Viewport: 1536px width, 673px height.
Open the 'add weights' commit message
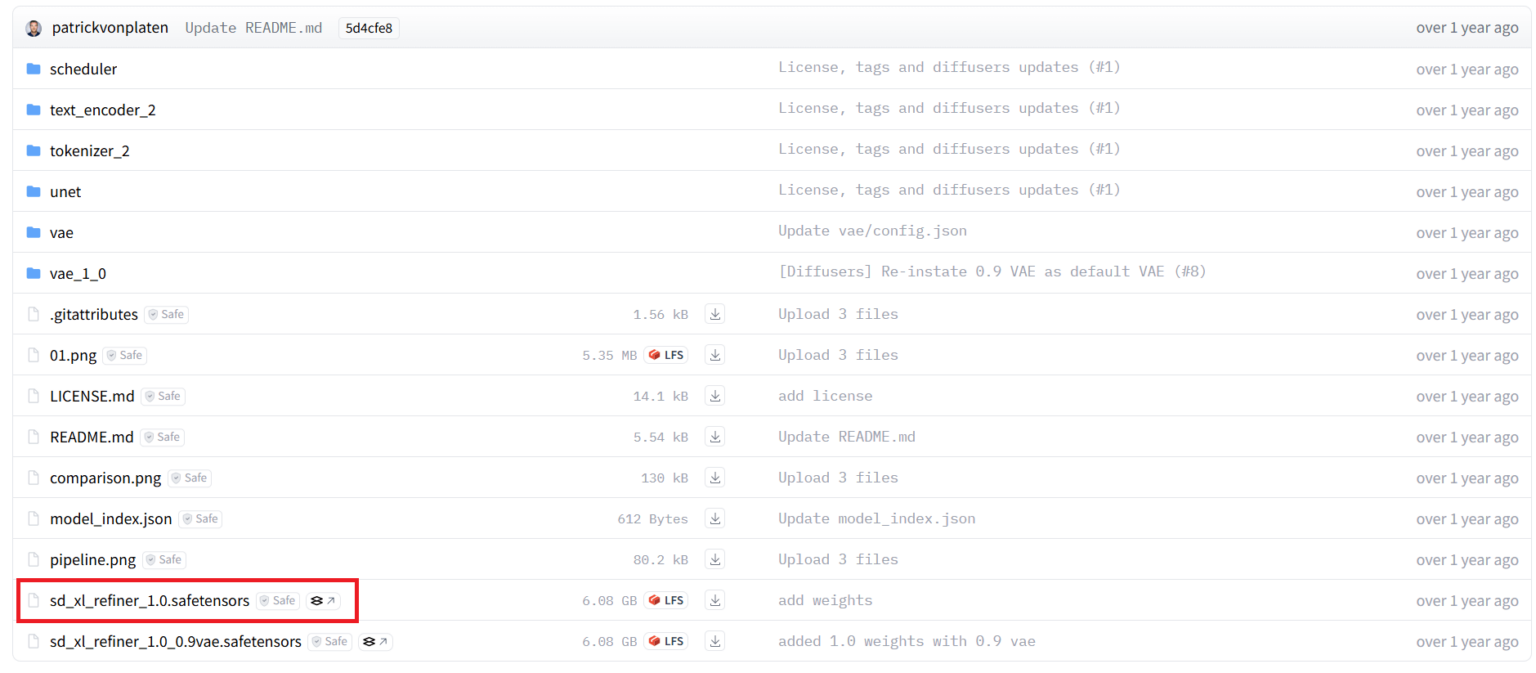824,600
